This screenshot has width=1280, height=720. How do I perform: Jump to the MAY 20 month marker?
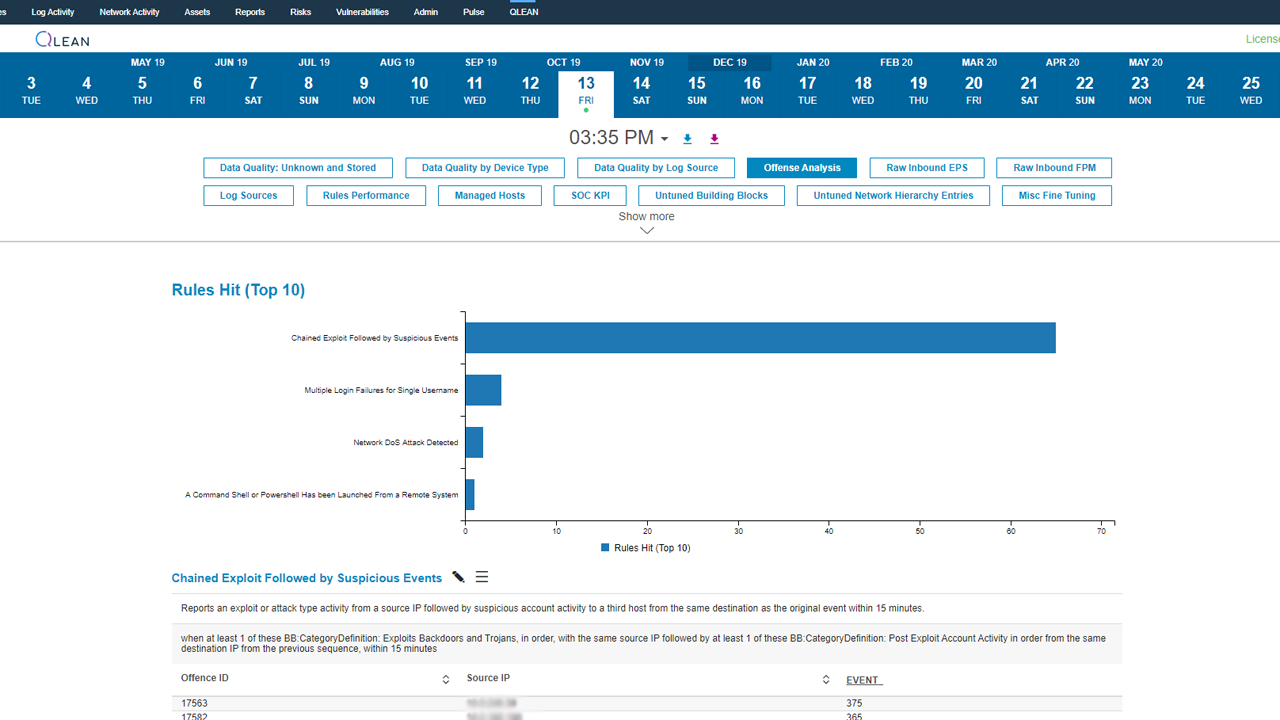pos(1146,62)
